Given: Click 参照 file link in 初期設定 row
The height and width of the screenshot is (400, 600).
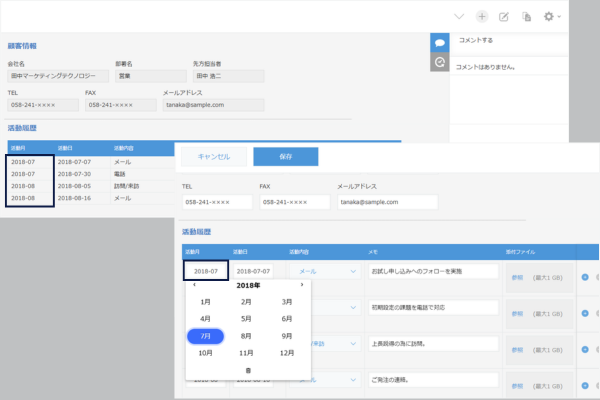Looking at the screenshot, I should (x=517, y=314).
